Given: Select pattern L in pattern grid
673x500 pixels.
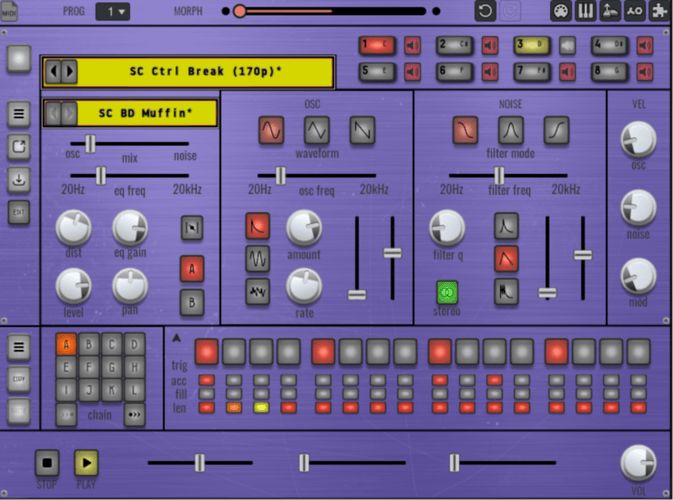Looking at the screenshot, I should tap(134, 391).
